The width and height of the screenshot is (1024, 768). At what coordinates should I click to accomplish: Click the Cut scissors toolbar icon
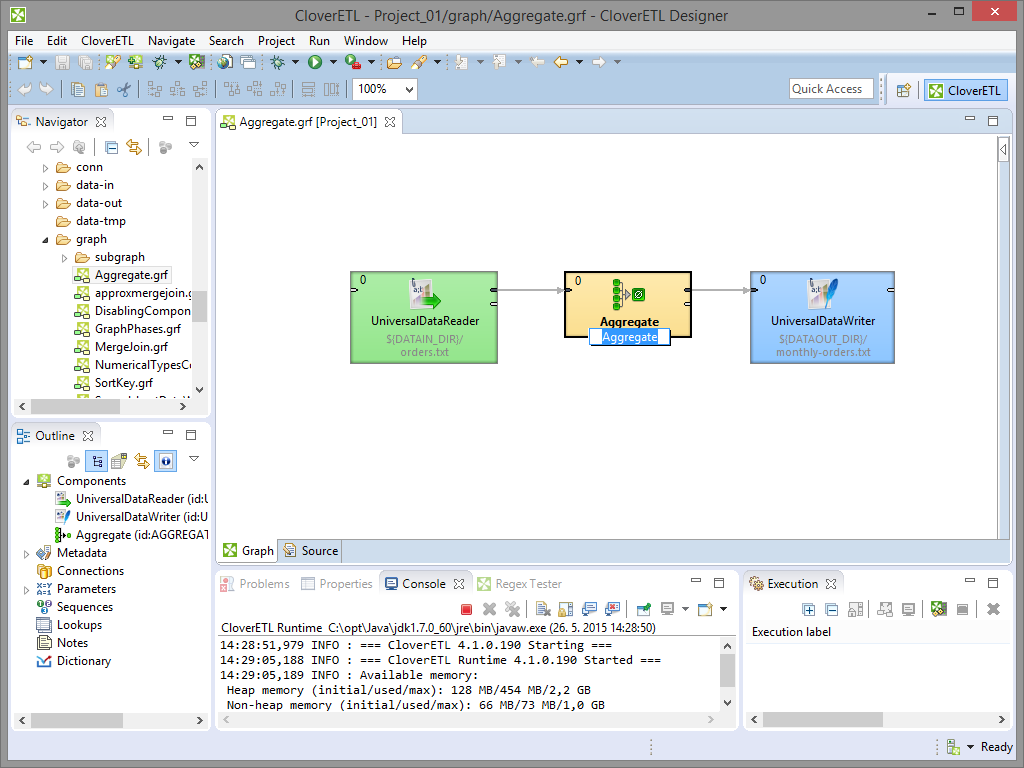[124, 89]
